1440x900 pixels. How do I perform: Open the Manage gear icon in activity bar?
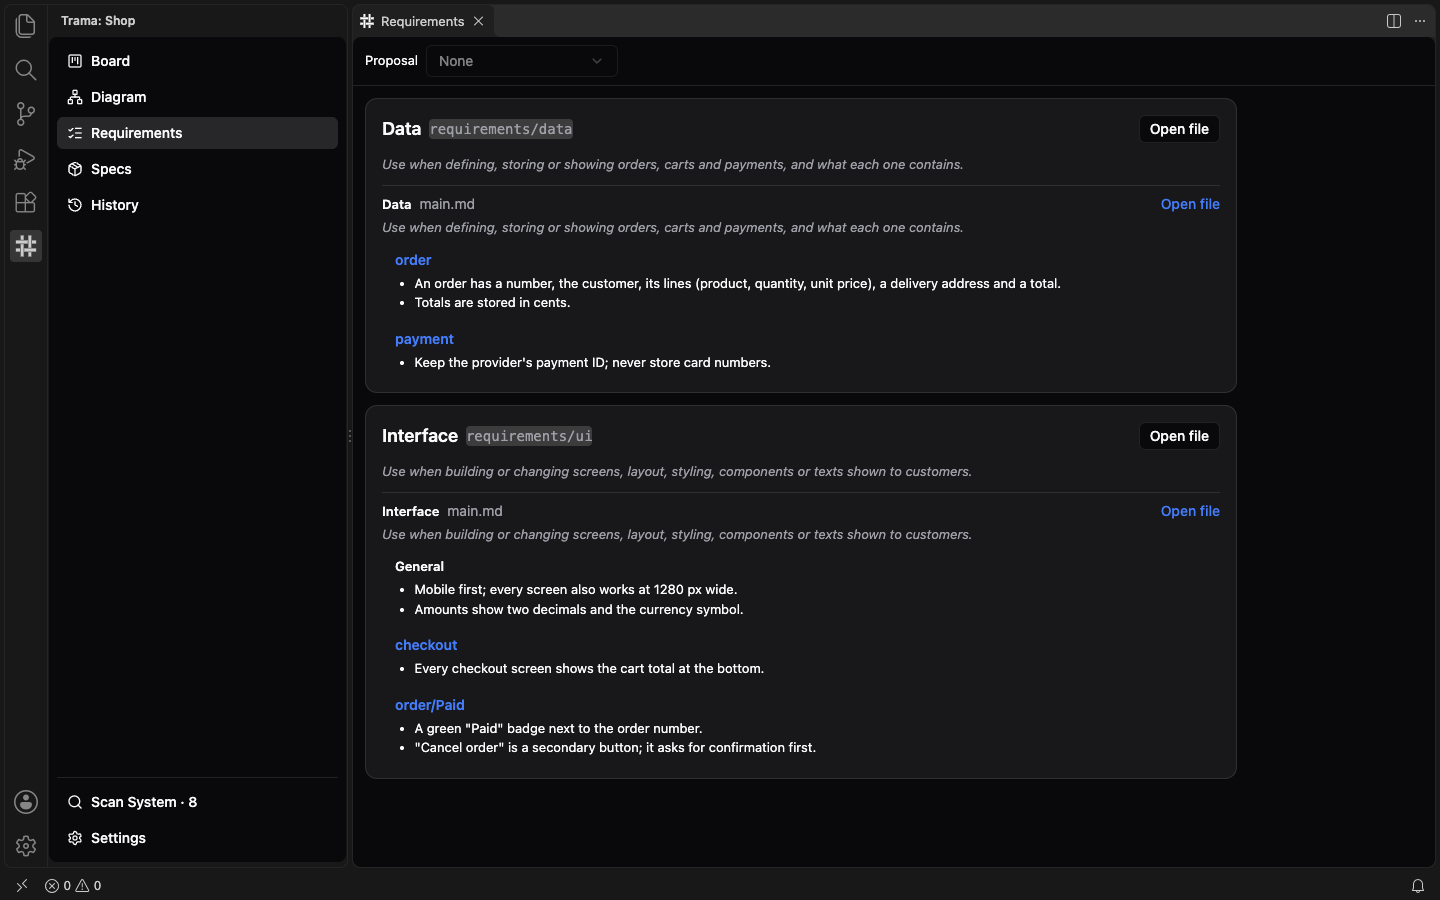[26, 846]
